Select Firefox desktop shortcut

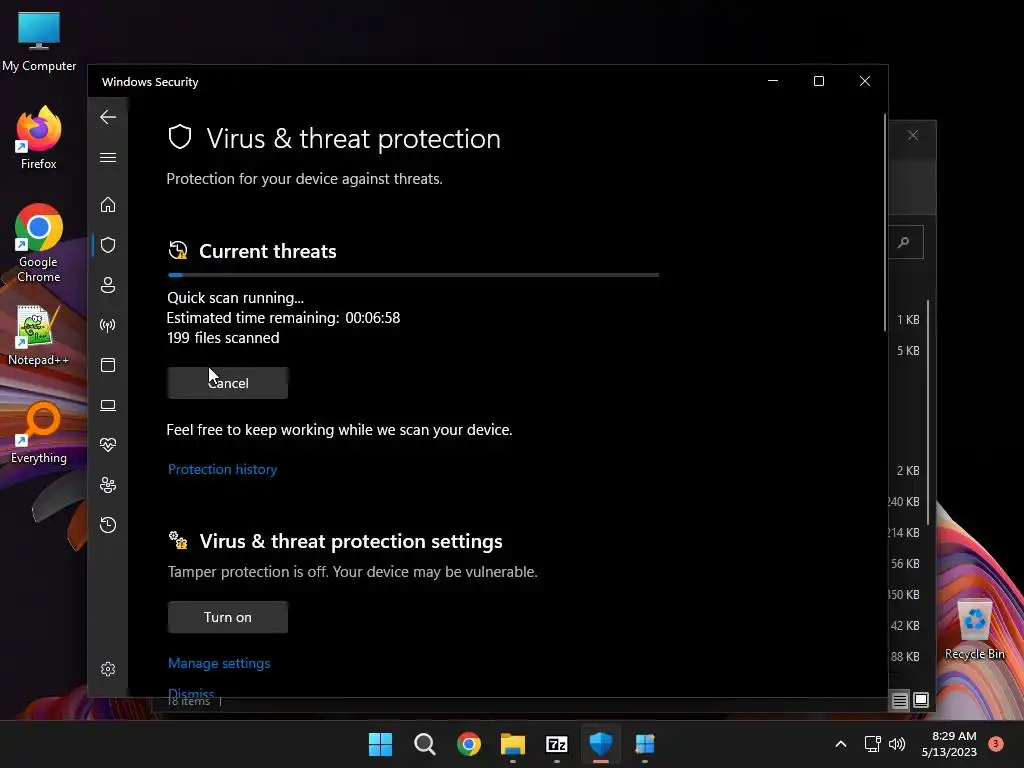coord(39,138)
